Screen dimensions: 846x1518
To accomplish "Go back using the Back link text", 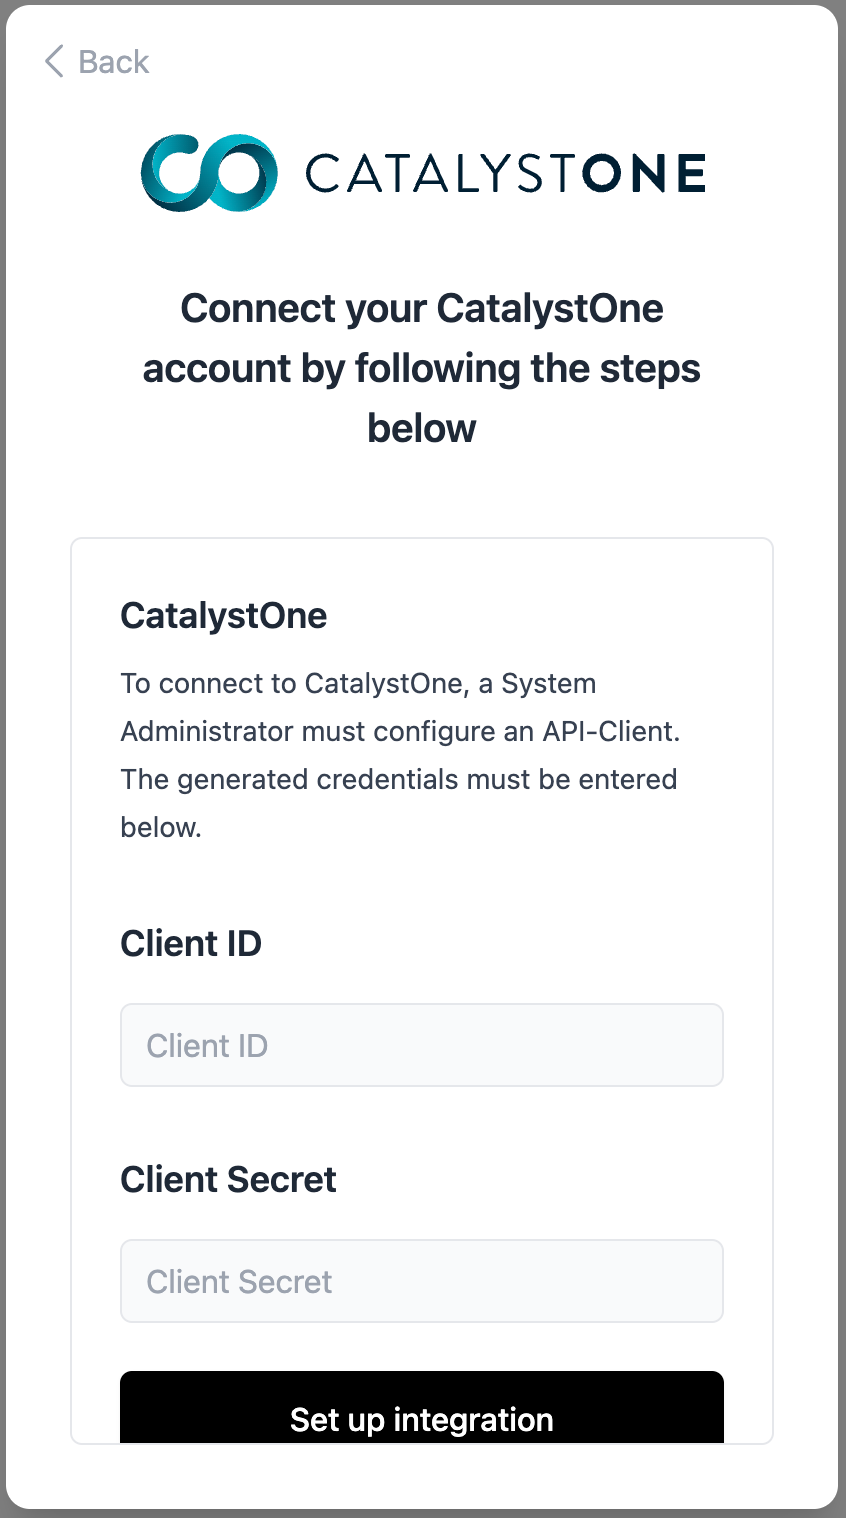I will (113, 62).
